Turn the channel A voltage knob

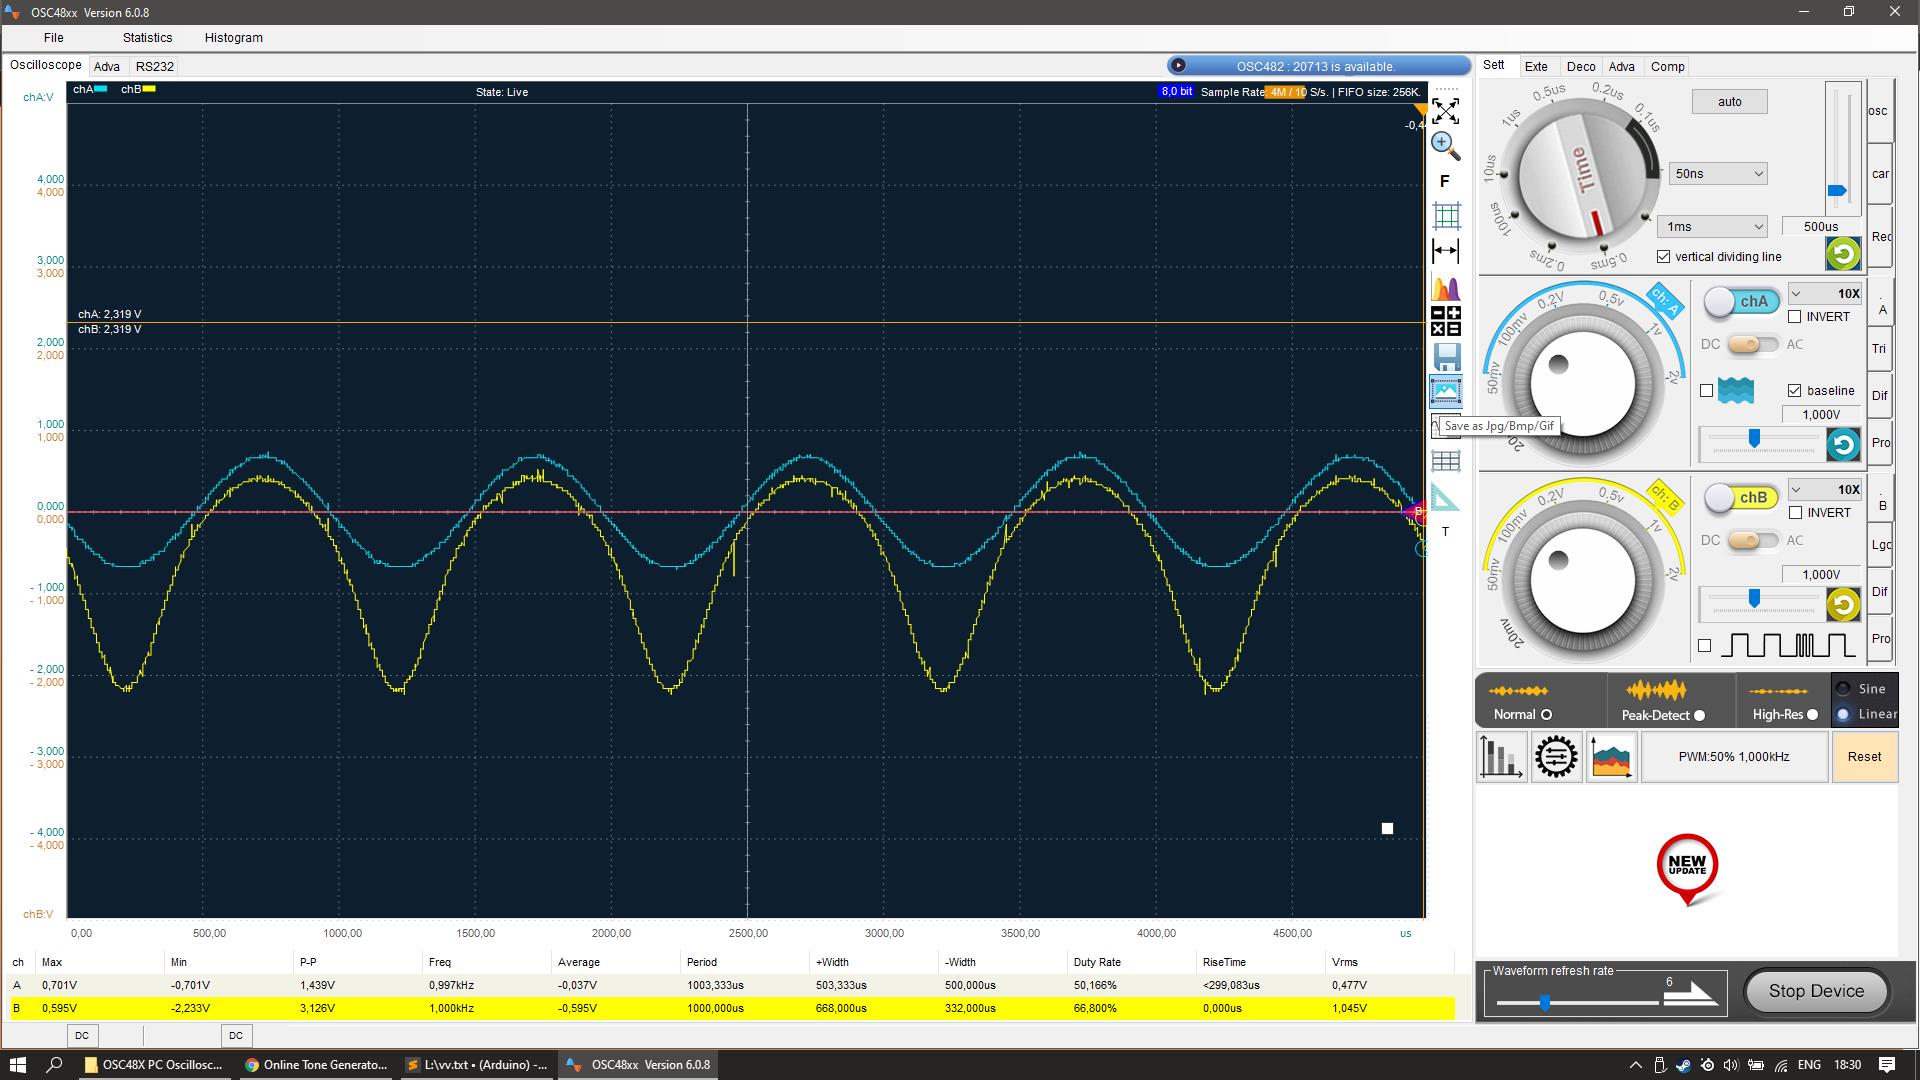[x=1582, y=384]
